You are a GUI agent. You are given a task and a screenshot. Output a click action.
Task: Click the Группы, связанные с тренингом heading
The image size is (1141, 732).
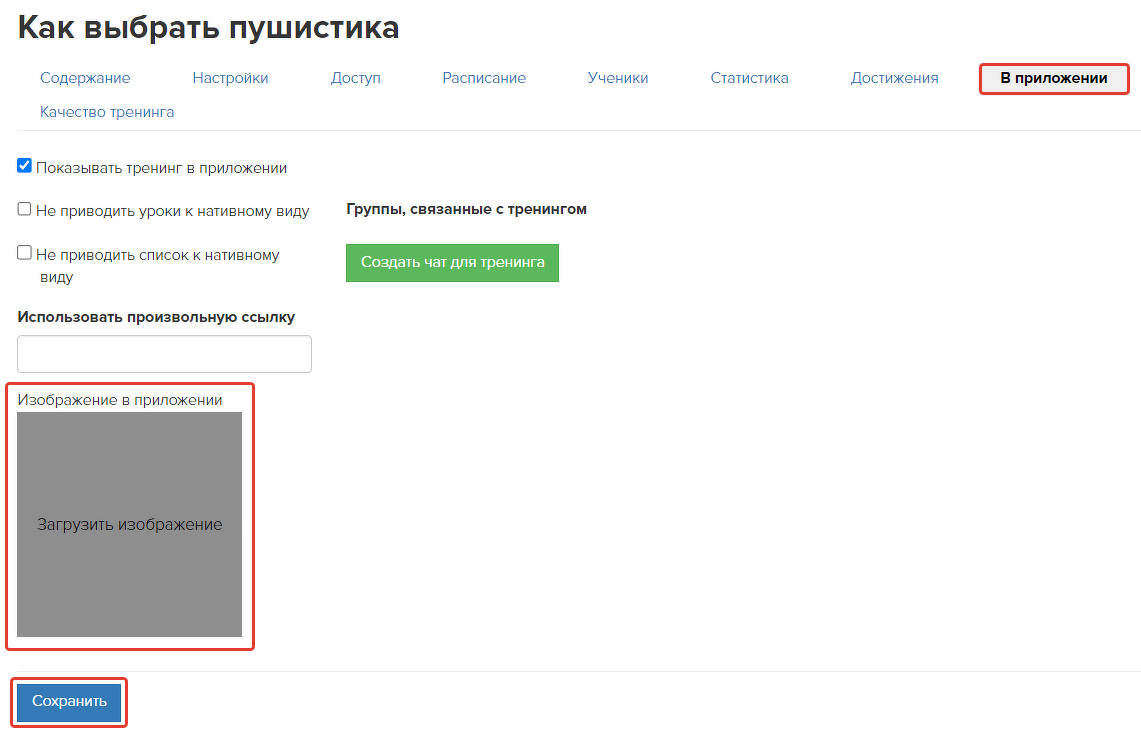(x=466, y=209)
